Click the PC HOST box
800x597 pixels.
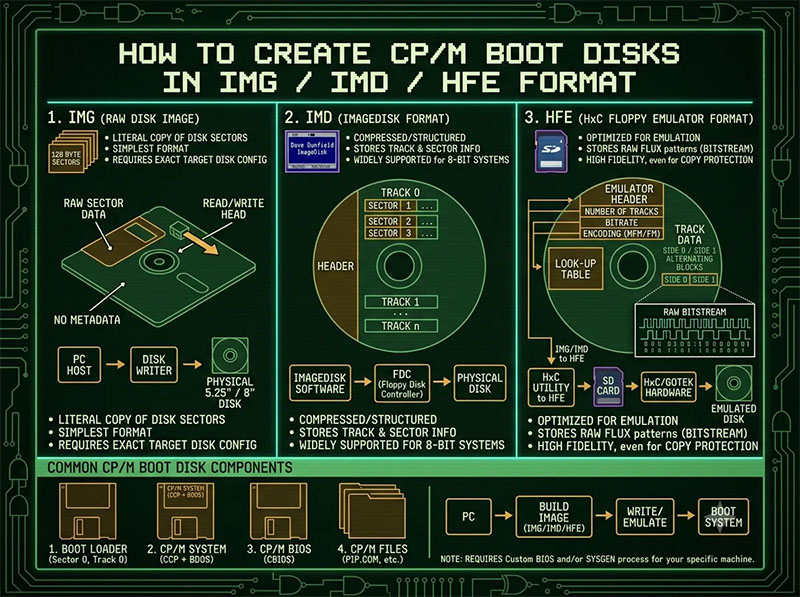pos(79,365)
